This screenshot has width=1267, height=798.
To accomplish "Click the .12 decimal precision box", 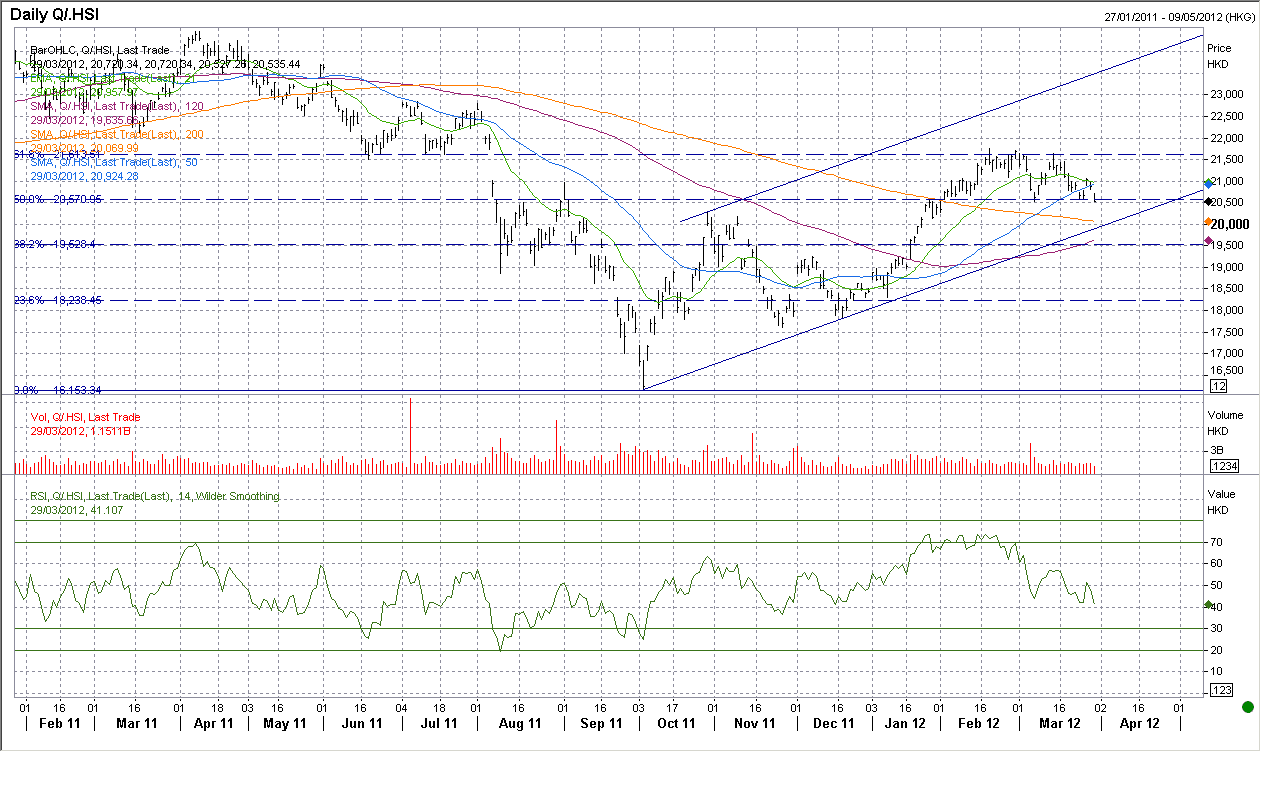I will pos(1218,386).
